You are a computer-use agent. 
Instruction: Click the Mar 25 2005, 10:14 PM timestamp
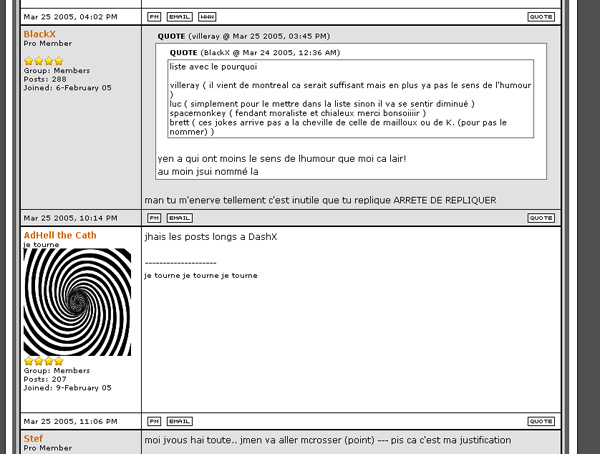pyautogui.click(x=70, y=217)
